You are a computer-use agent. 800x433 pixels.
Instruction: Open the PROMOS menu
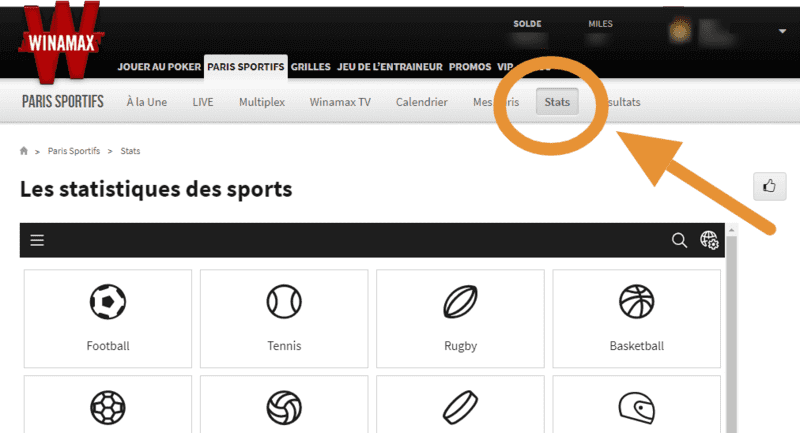point(470,67)
